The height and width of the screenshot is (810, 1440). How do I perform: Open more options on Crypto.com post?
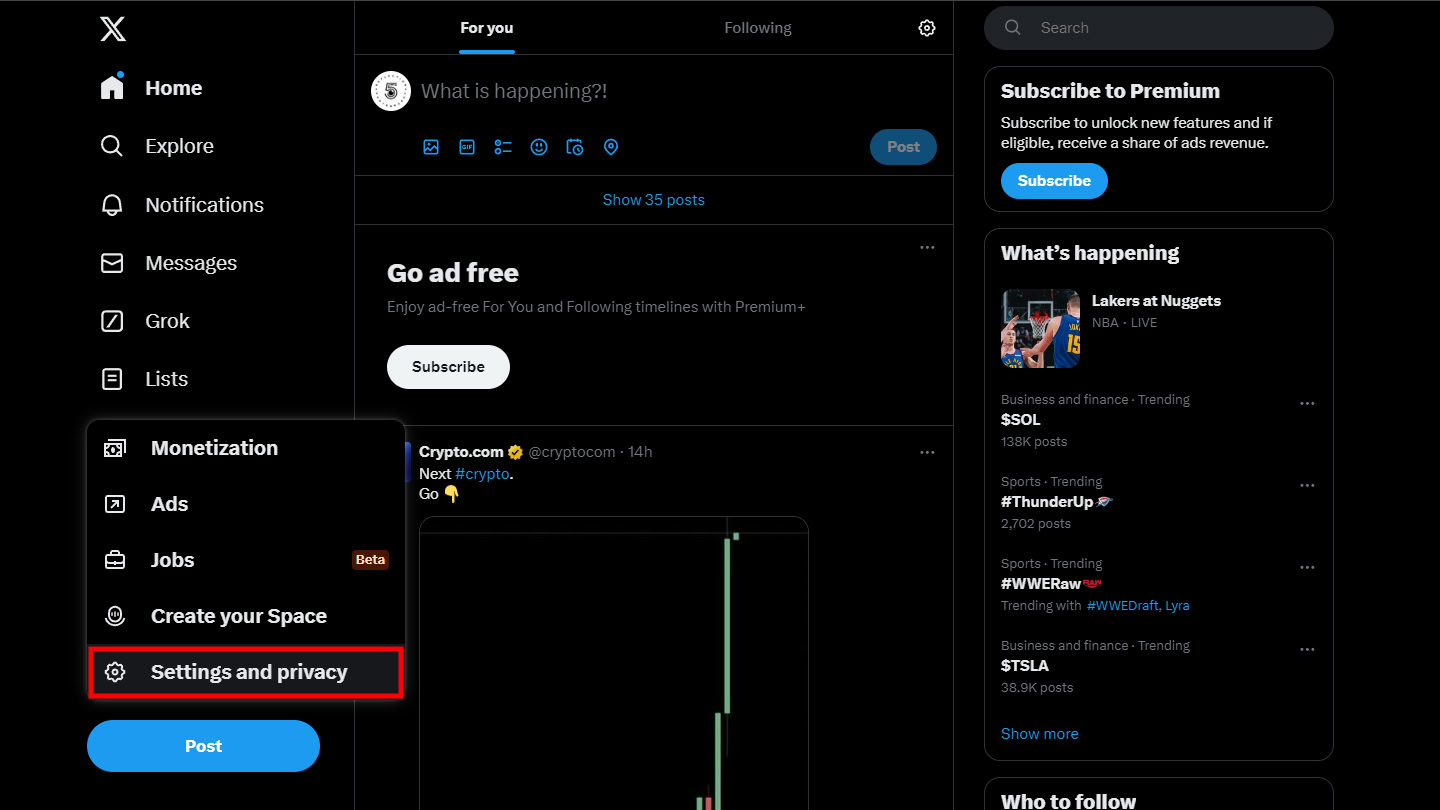[x=927, y=452]
